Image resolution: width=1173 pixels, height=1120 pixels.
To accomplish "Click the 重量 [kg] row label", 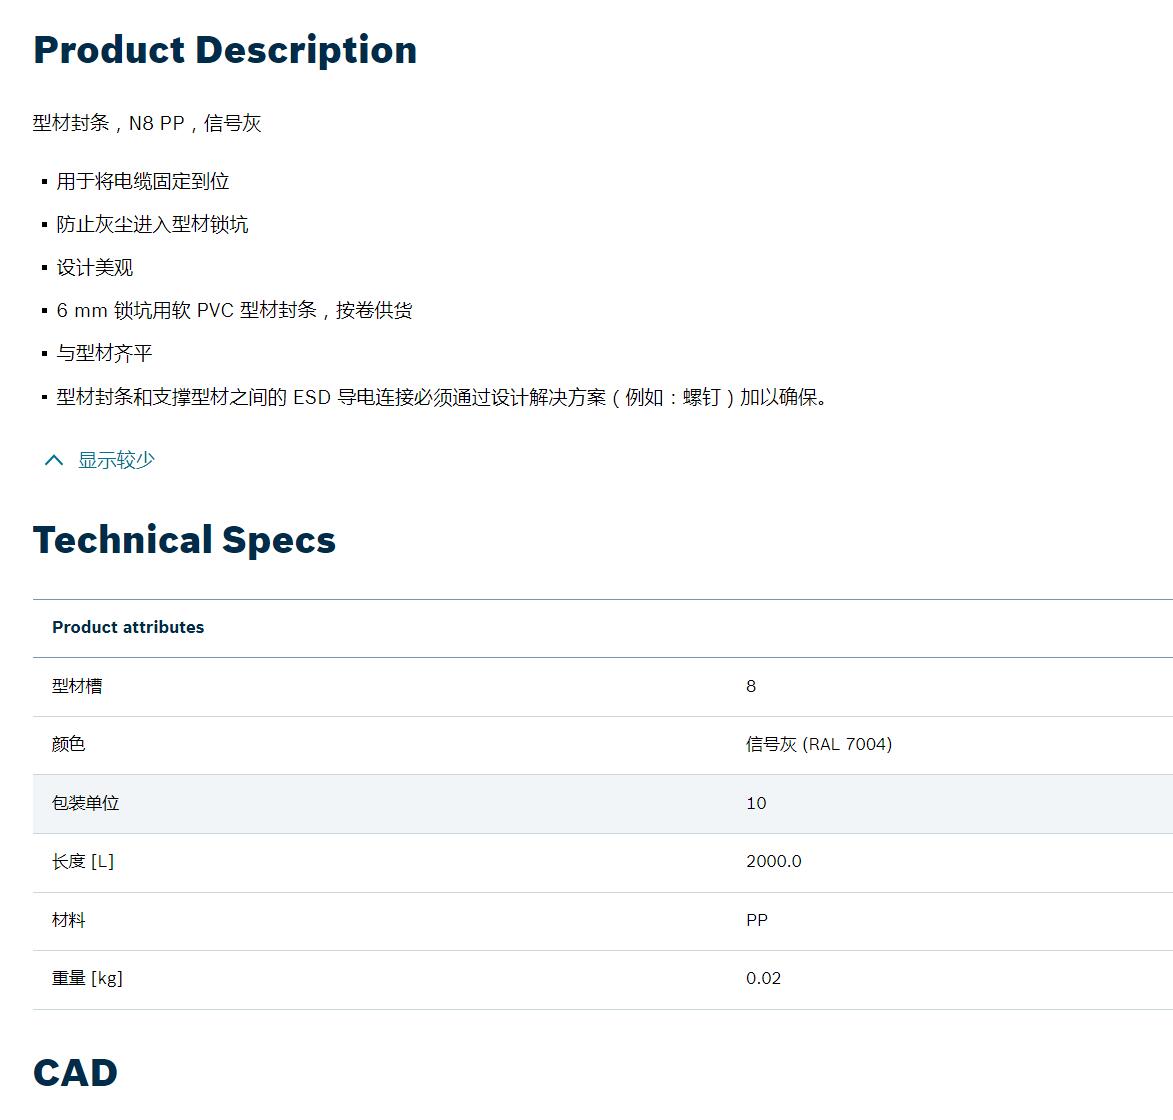I will tap(87, 979).
